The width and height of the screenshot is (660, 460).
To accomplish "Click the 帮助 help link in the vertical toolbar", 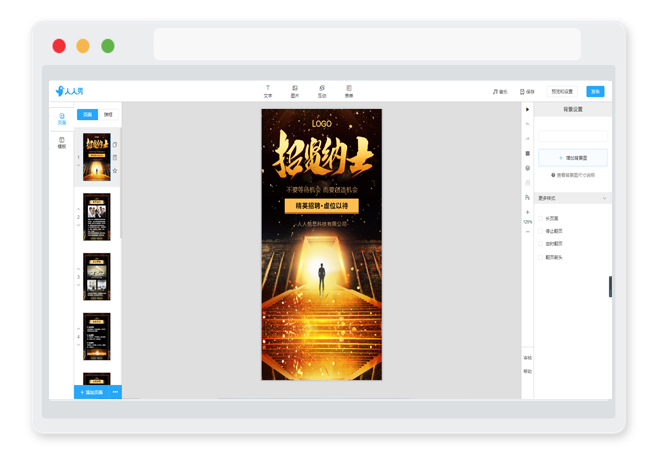I will pyautogui.click(x=527, y=371).
